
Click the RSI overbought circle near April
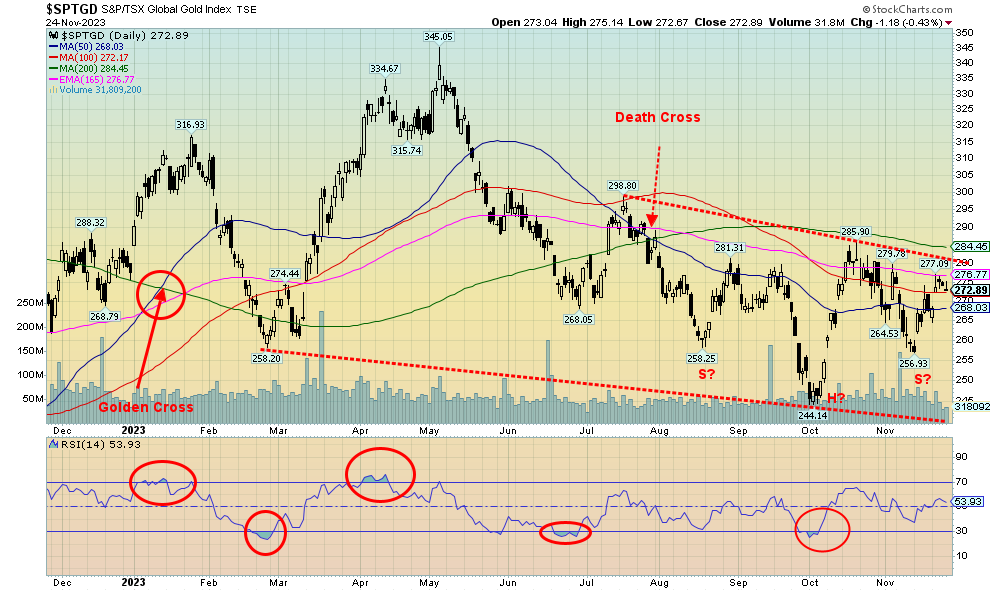[379, 473]
